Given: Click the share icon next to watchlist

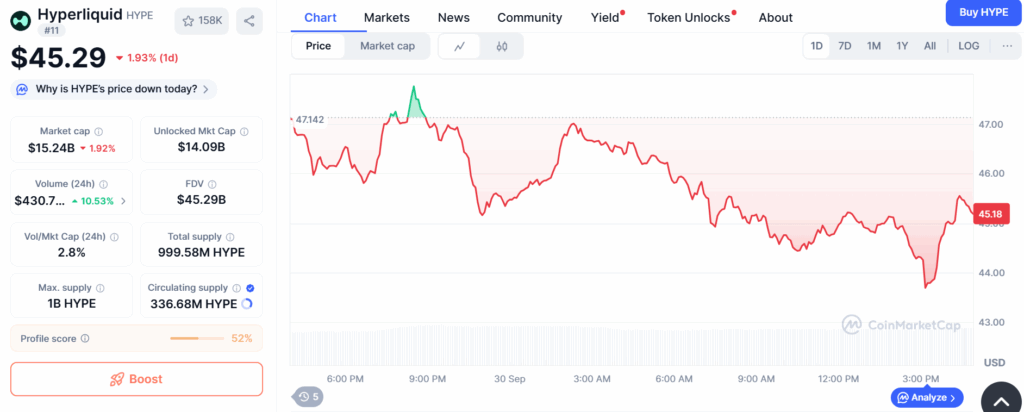Looking at the screenshot, I should (x=249, y=20).
